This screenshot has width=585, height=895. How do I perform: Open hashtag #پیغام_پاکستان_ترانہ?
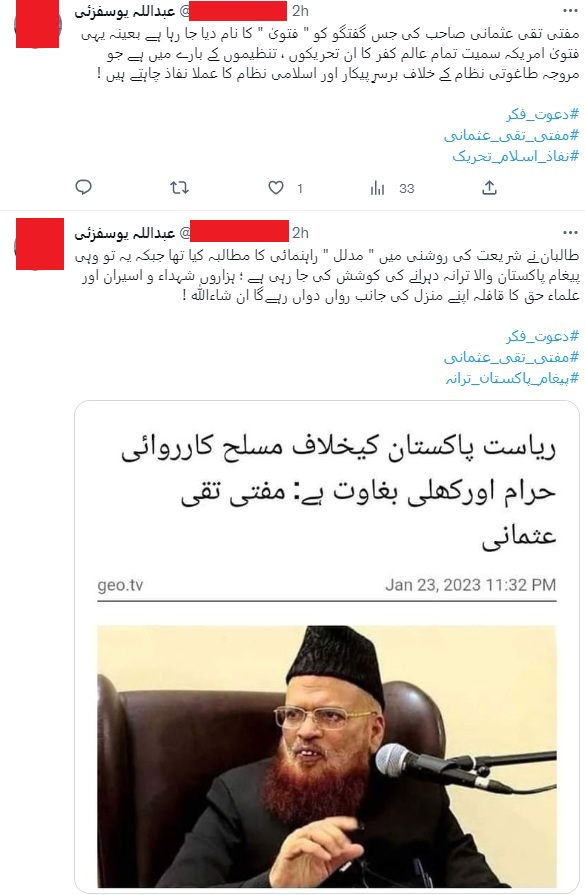[x=512, y=378]
